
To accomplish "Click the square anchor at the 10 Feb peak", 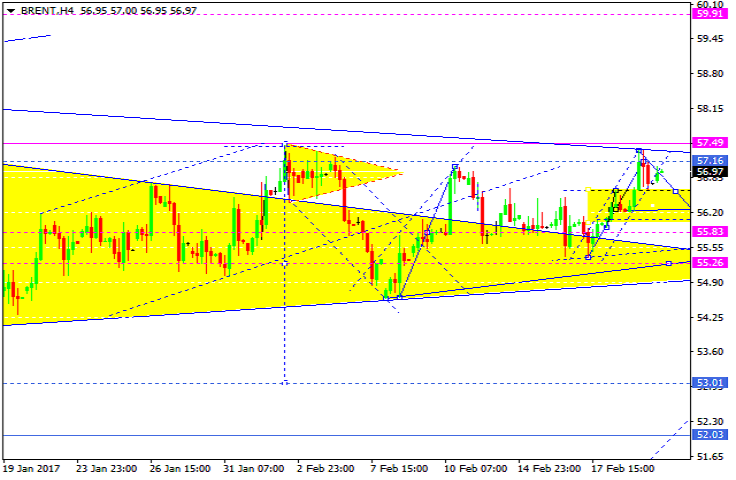I will coord(455,166).
